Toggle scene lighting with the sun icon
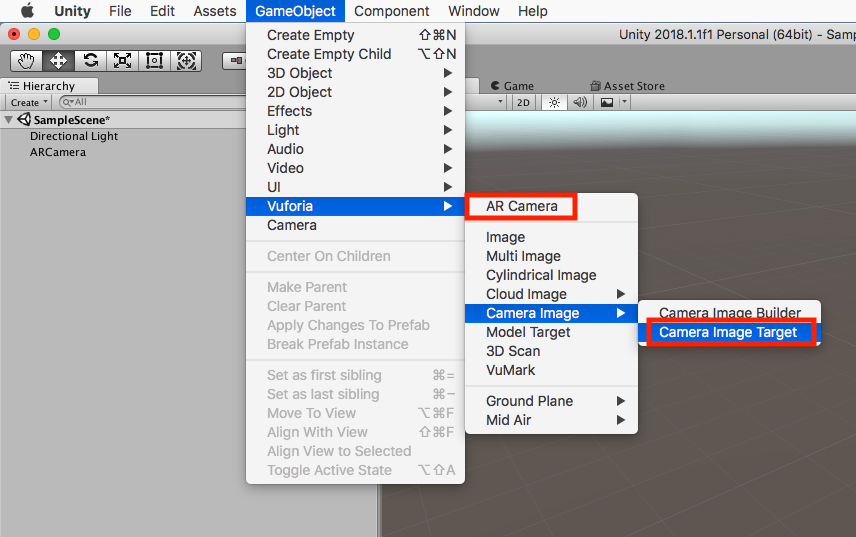The height and width of the screenshot is (537, 856). point(553,102)
